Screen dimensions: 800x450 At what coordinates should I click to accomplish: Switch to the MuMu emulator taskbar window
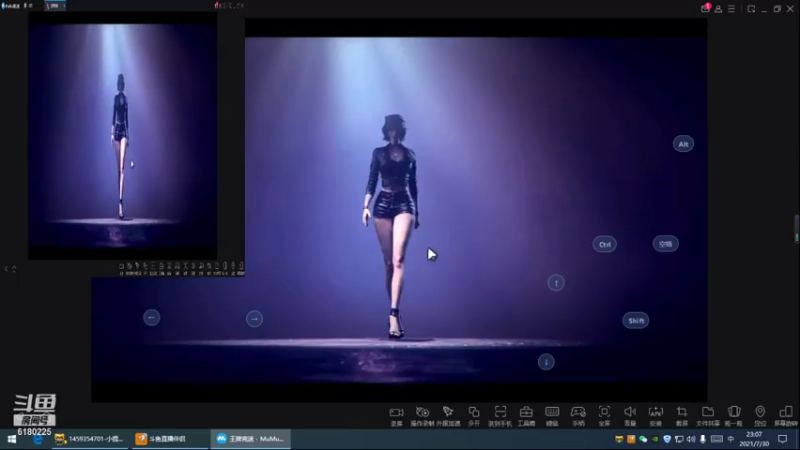click(250, 439)
